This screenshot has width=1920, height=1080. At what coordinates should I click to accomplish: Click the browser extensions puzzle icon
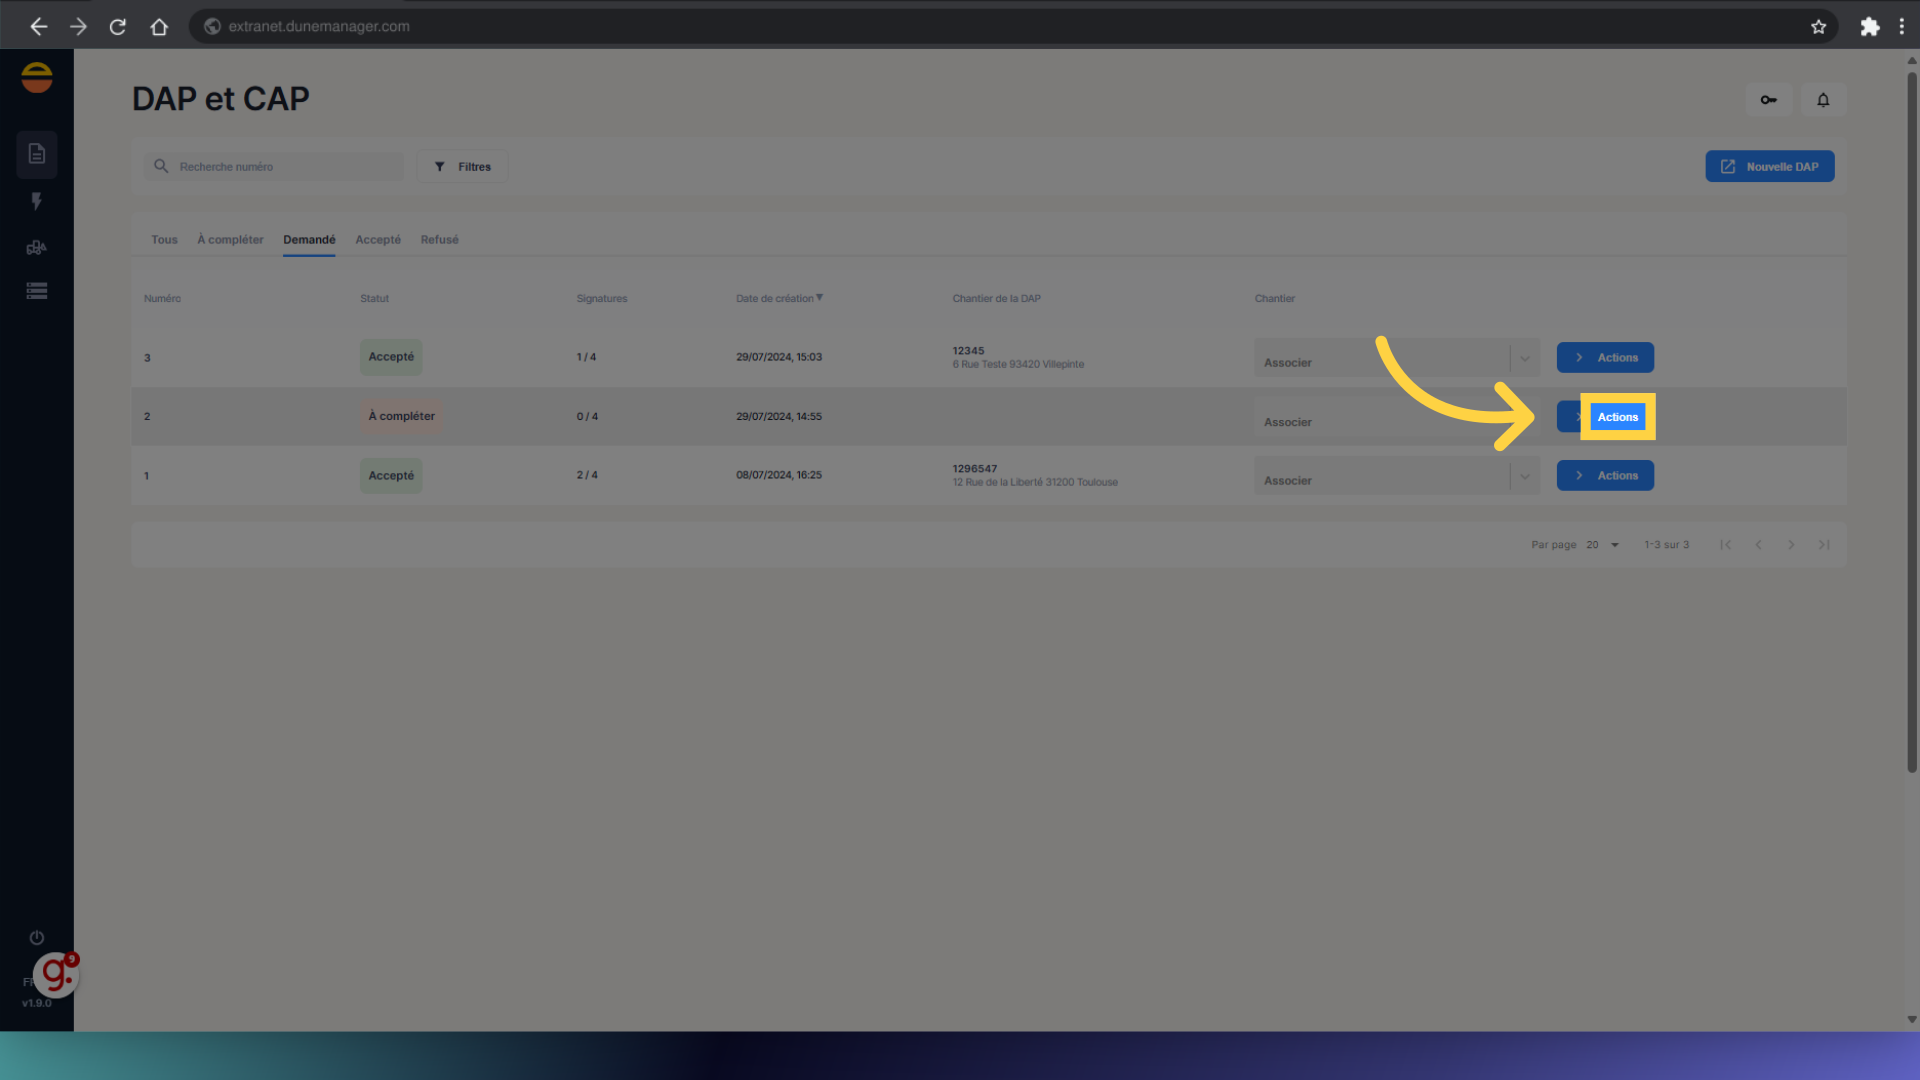coord(1869,27)
